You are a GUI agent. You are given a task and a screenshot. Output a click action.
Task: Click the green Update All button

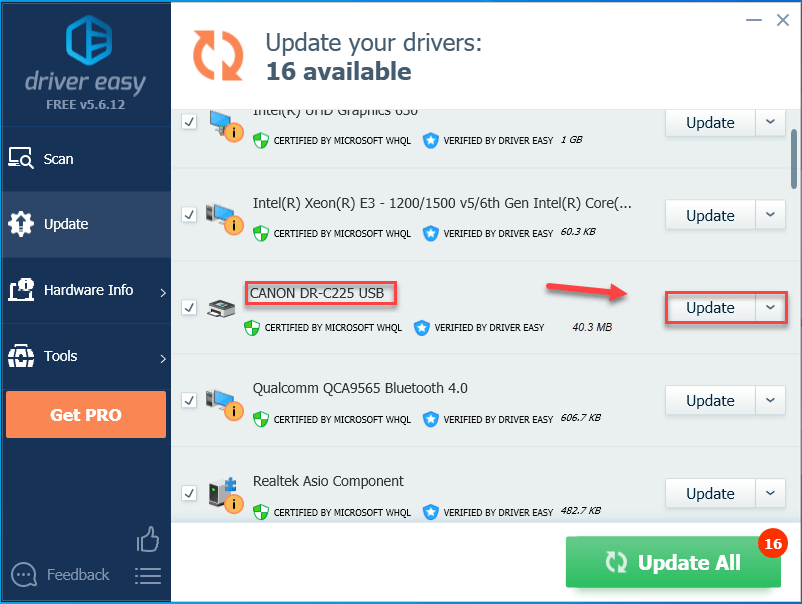coord(673,562)
